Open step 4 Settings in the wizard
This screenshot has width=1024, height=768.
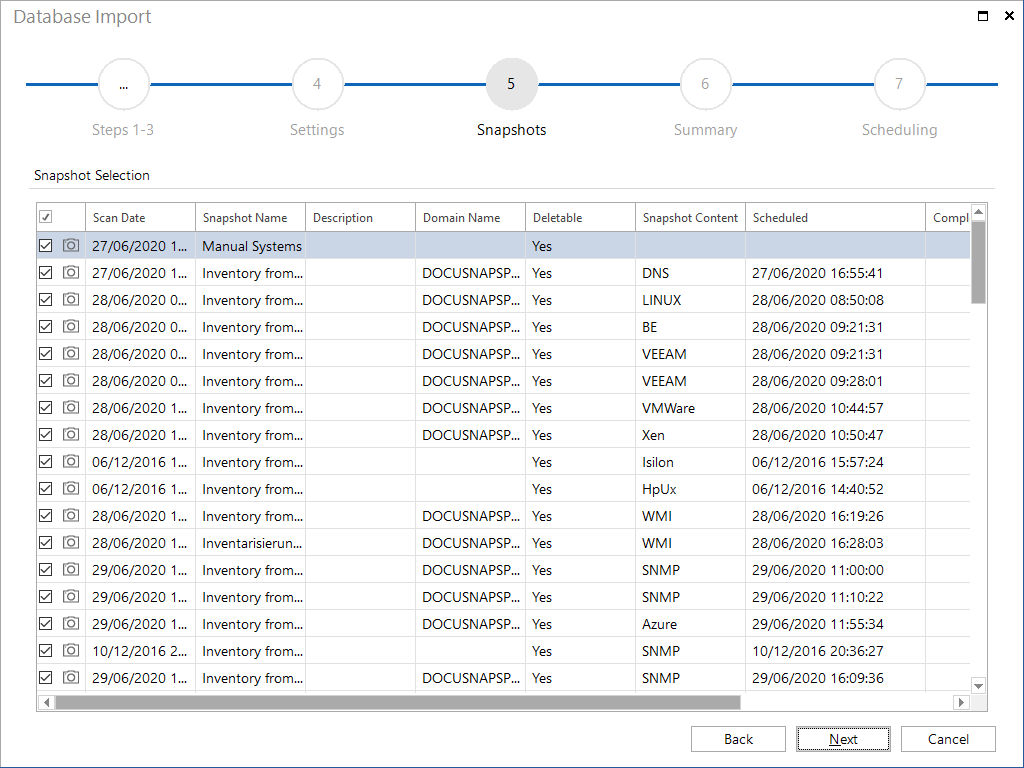[x=317, y=84]
